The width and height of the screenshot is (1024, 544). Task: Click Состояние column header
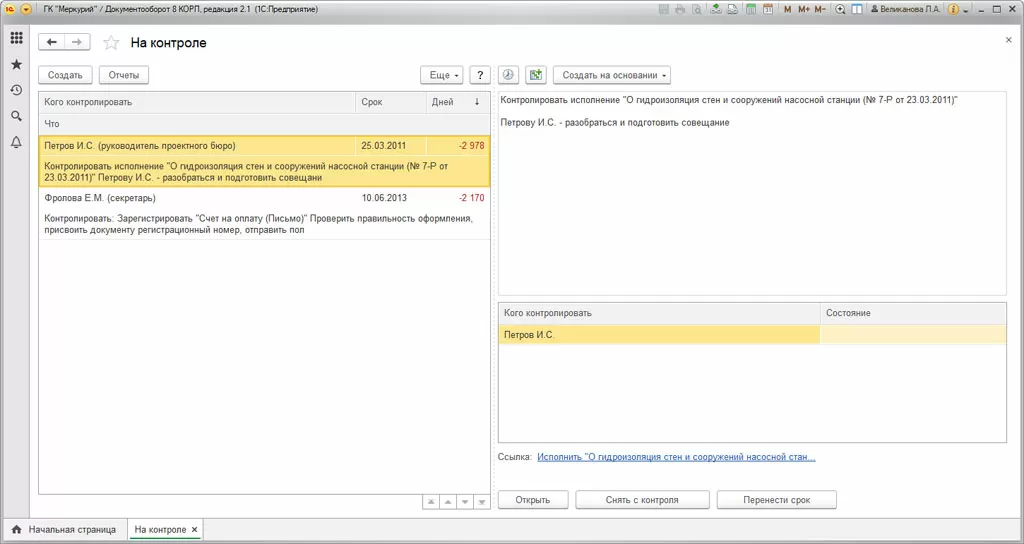tap(913, 313)
